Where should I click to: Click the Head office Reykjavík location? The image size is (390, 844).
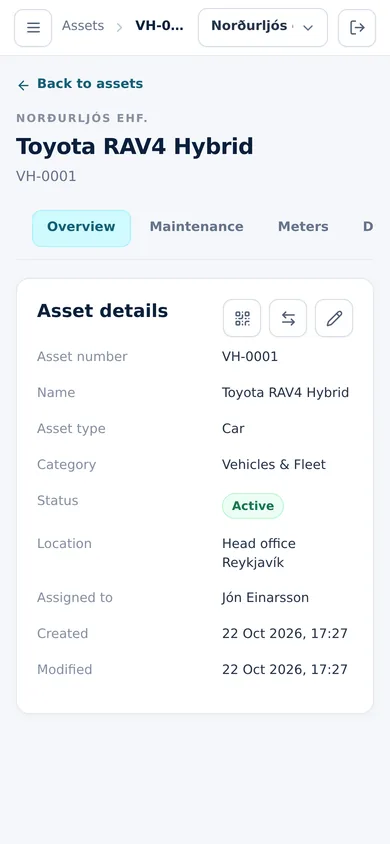tap(259, 553)
